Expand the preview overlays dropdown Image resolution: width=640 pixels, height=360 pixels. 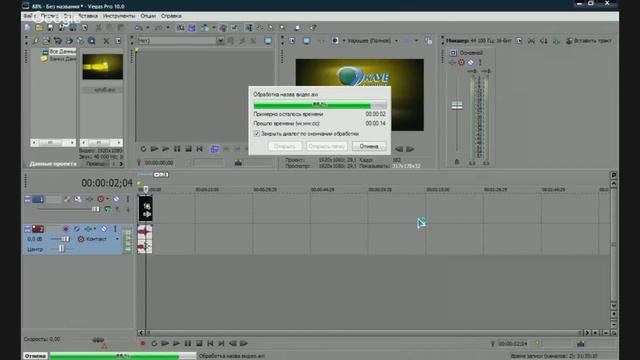(x=416, y=41)
